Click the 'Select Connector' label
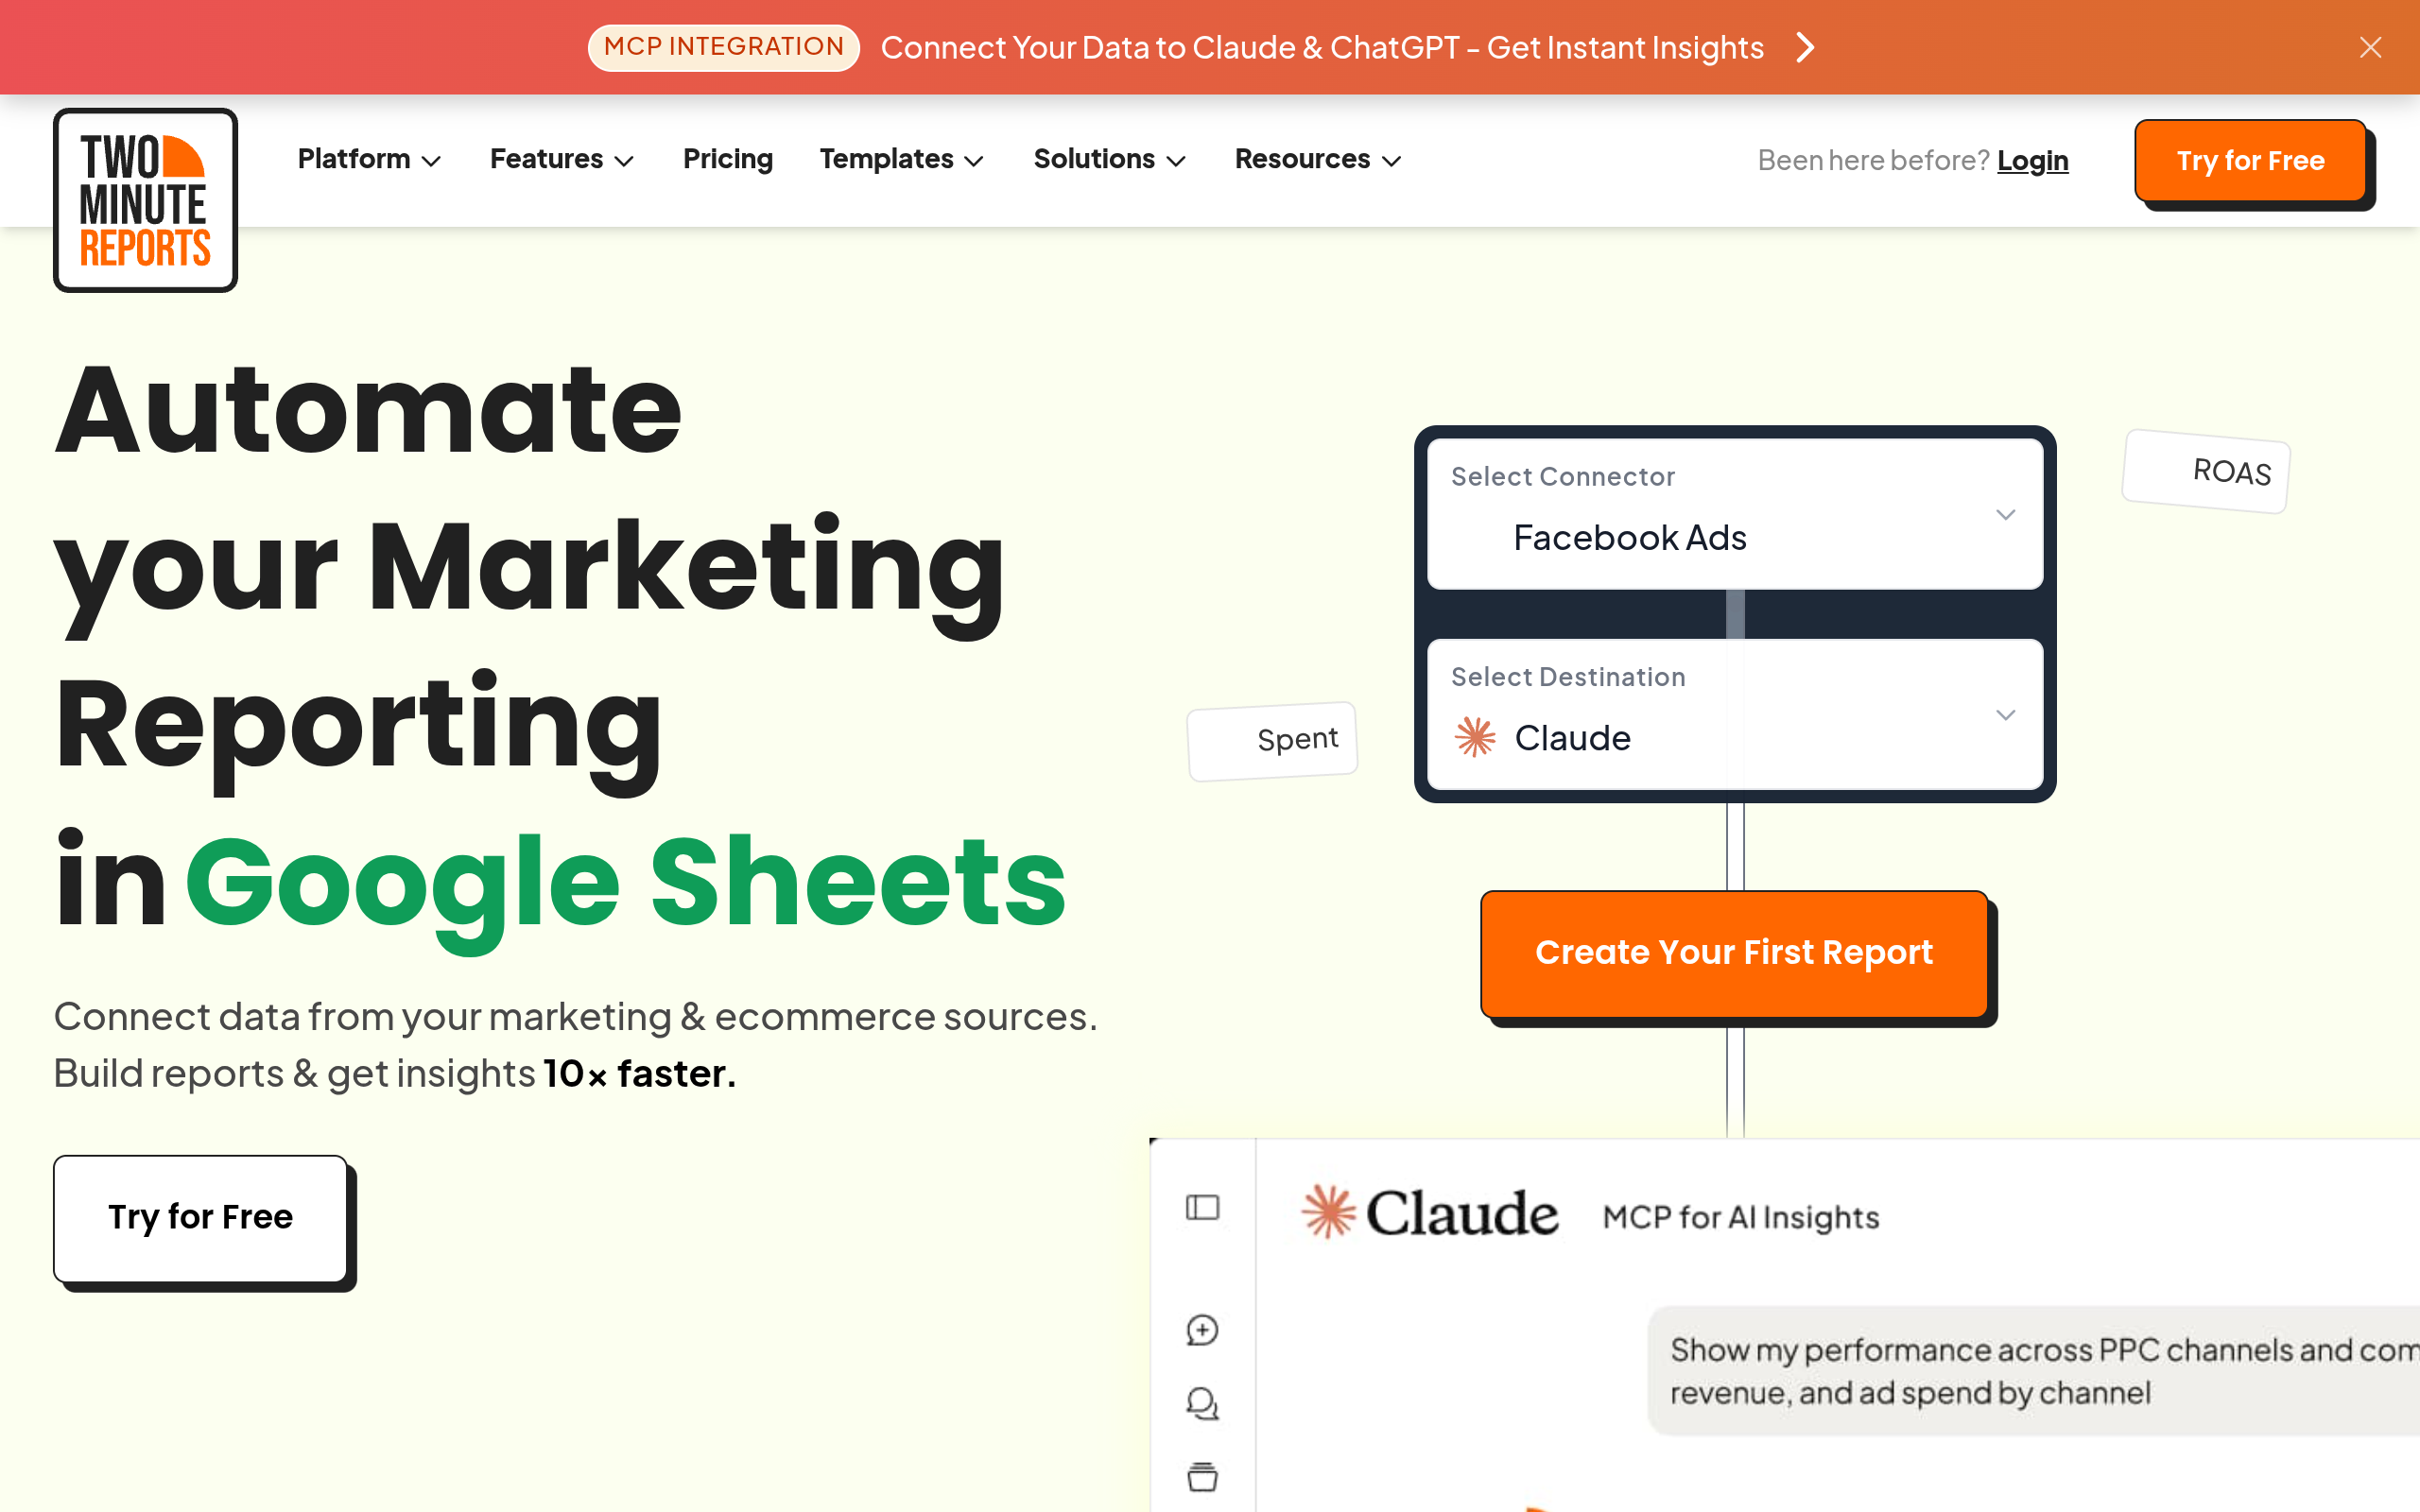The image size is (2420, 1512). [1563, 476]
